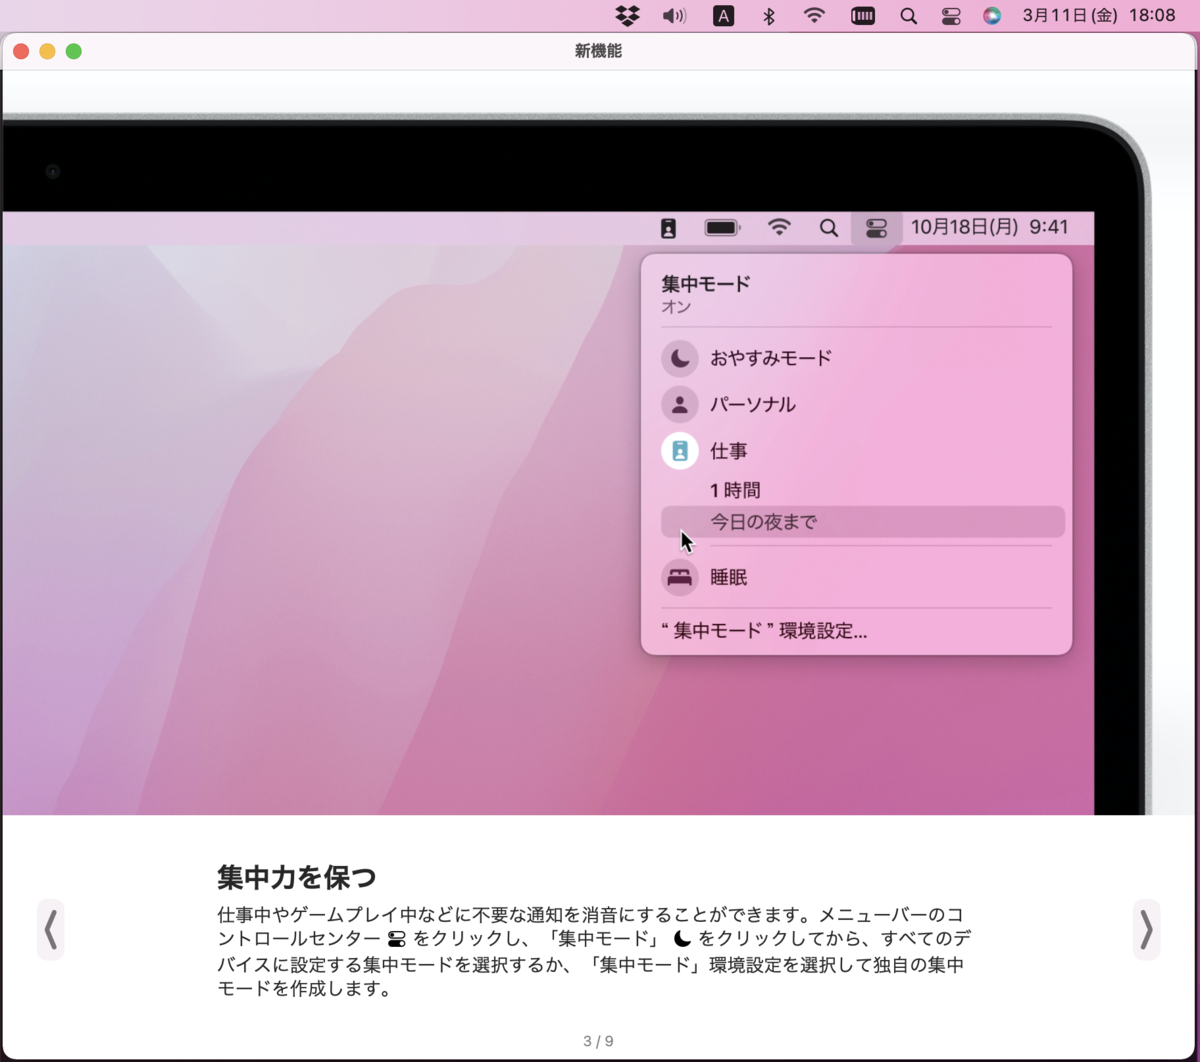Open Spotlight search from the menu bar
The width and height of the screenshot is (1200, 1062).
pyautogui.click(x=908, y=15)
